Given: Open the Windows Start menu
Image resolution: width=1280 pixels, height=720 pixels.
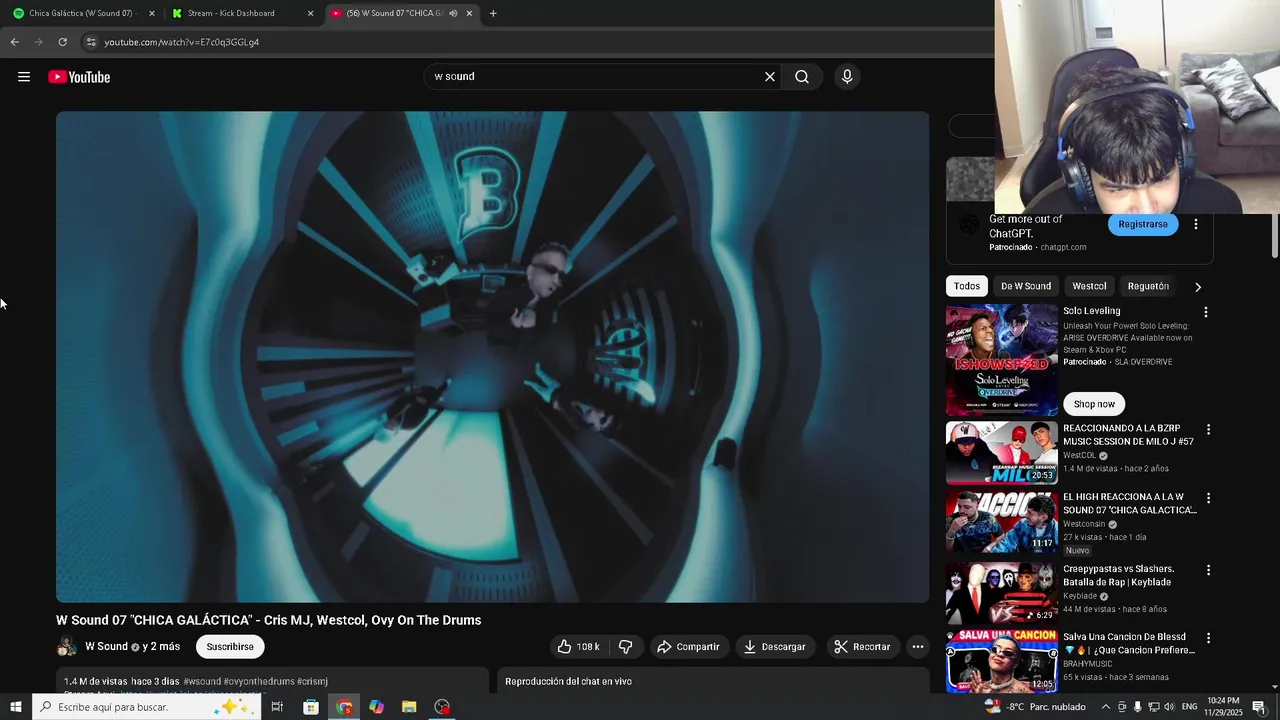Looking at the screenshot, I should (16, 707).
